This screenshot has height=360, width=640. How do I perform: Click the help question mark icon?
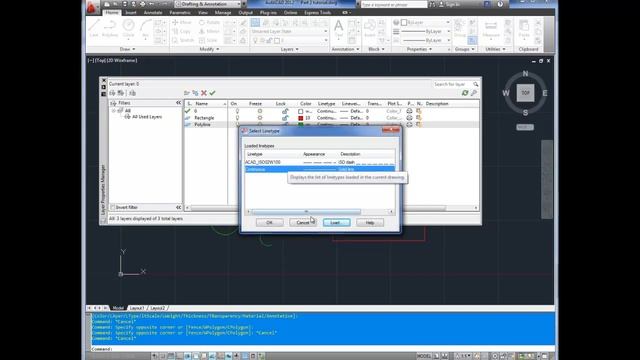(500, 4)
